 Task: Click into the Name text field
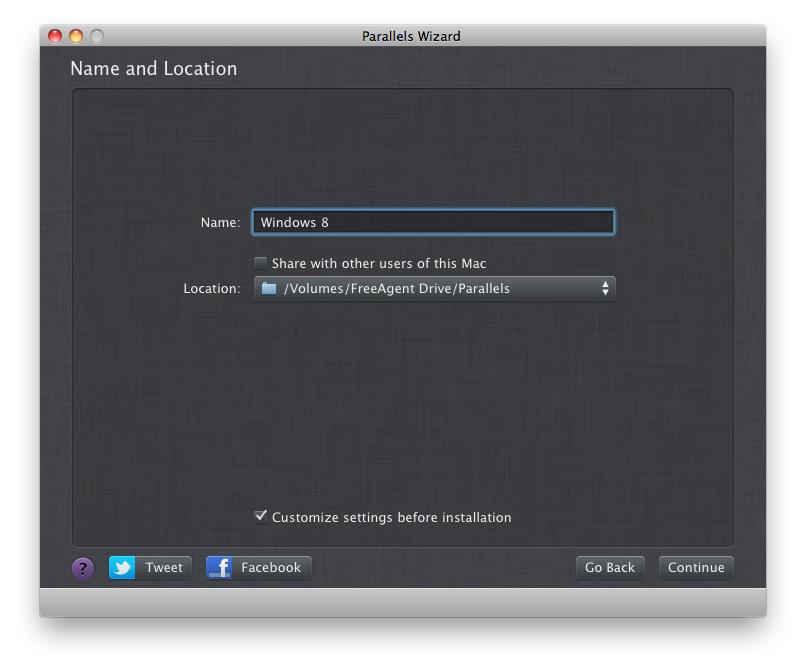point(433,222)
